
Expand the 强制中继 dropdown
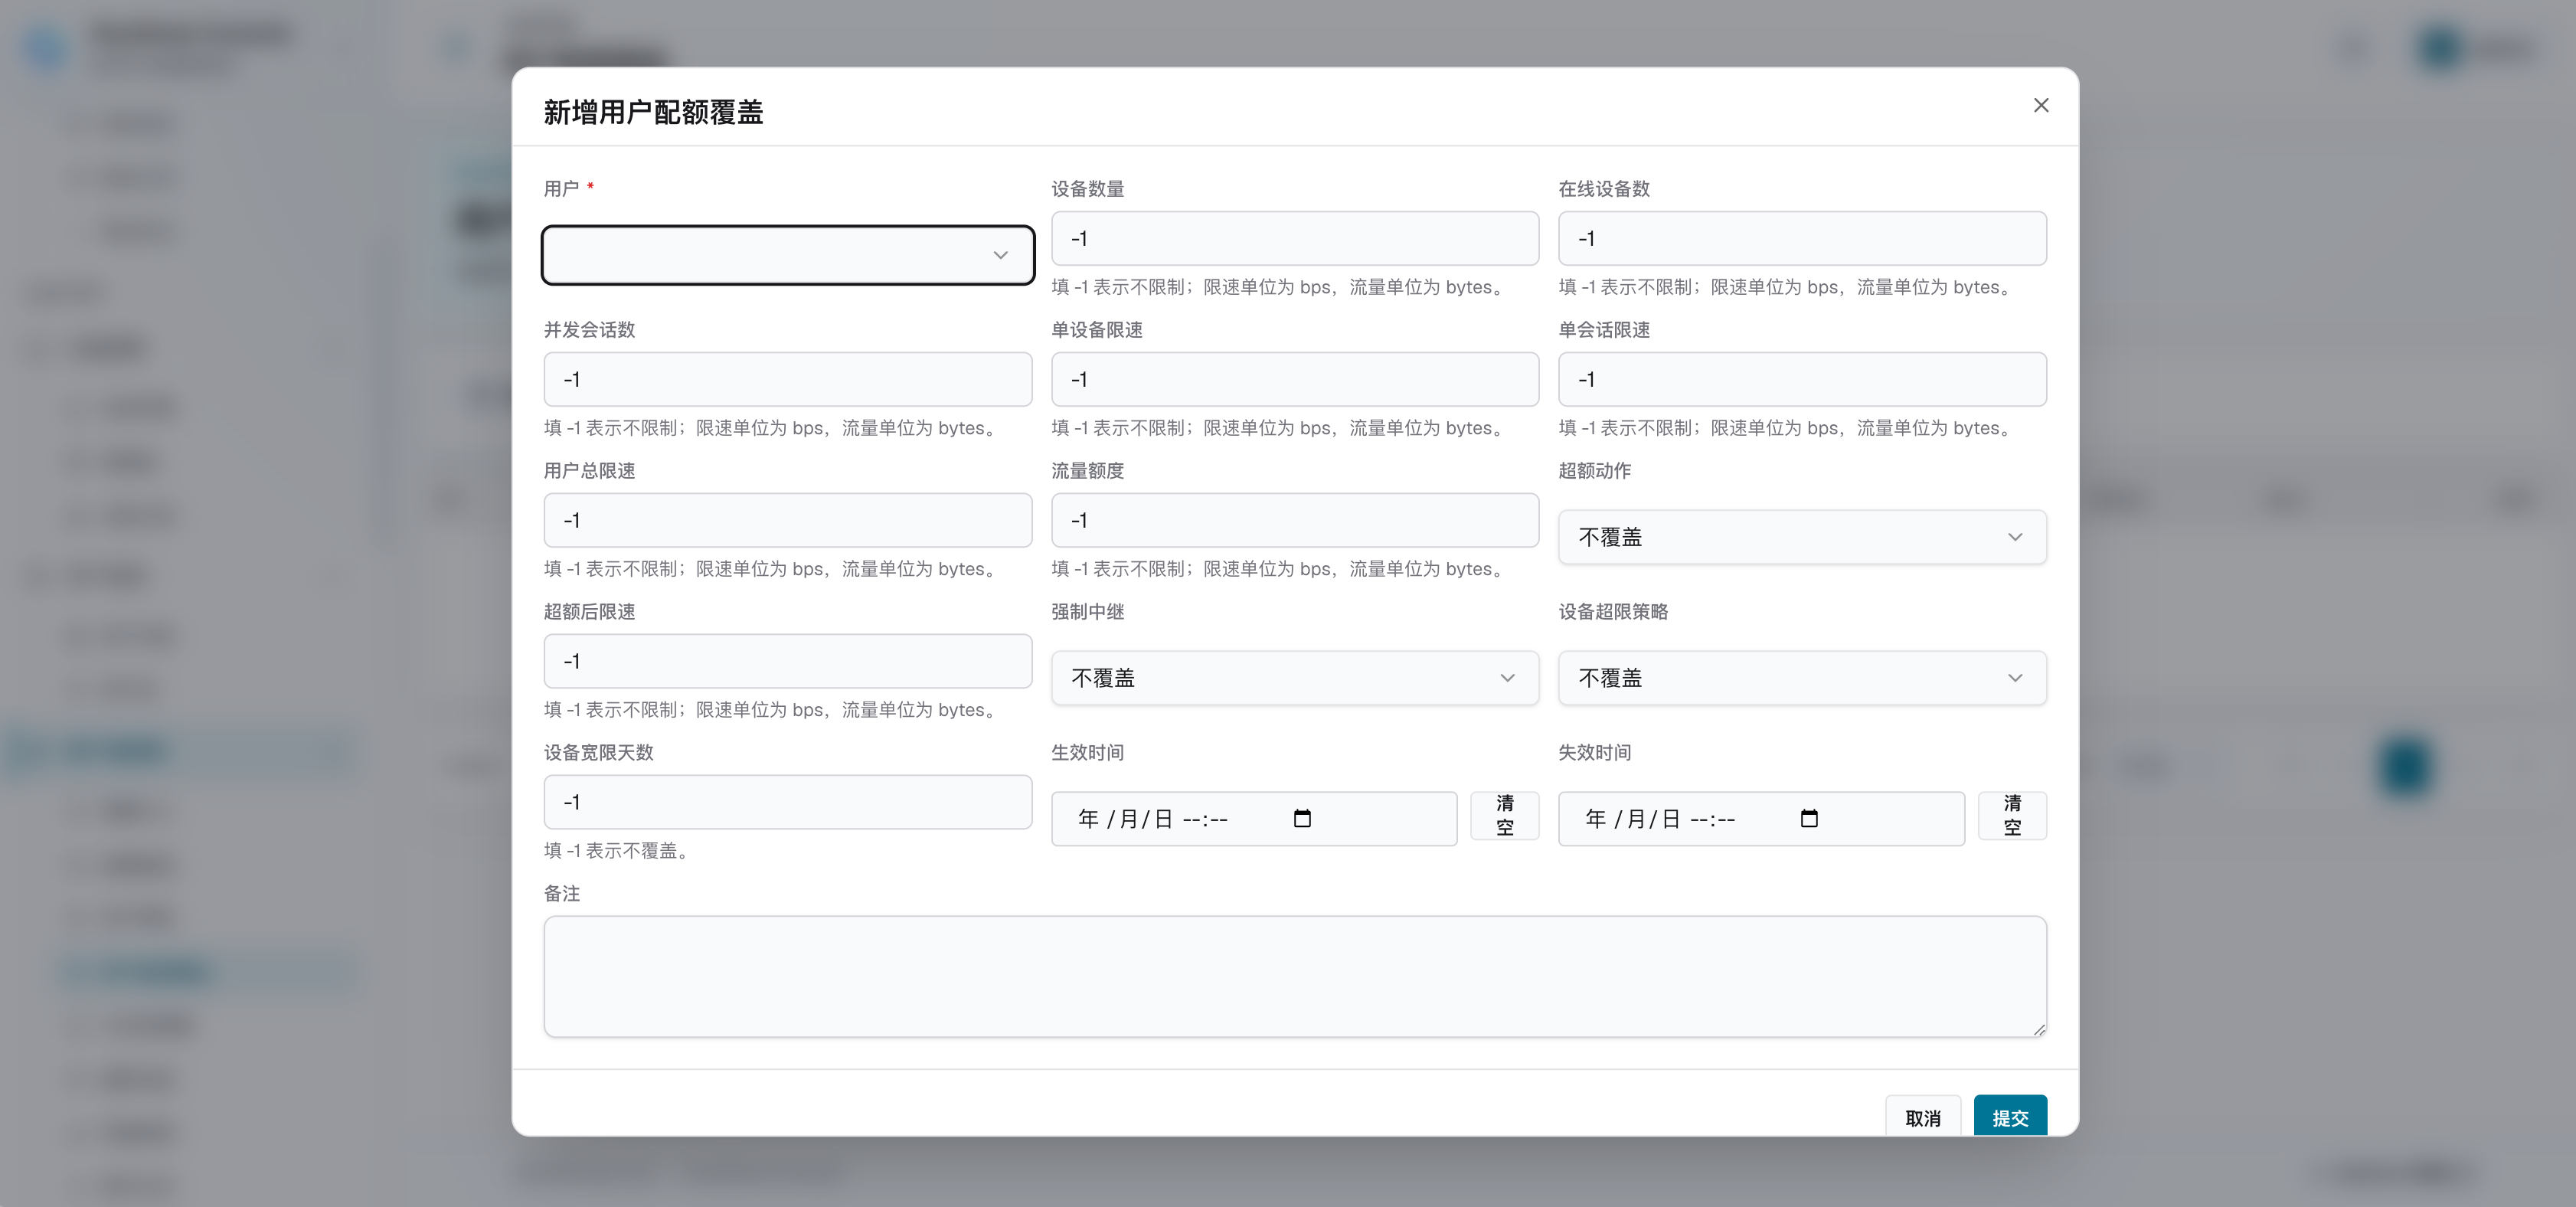pyautogui.click(x=1295, y=678)
